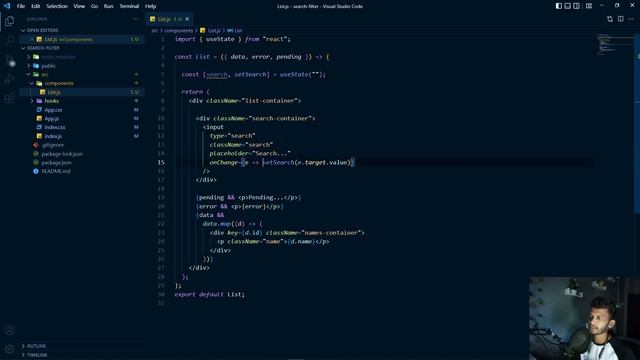Open the index.js file

click(53, 136)
